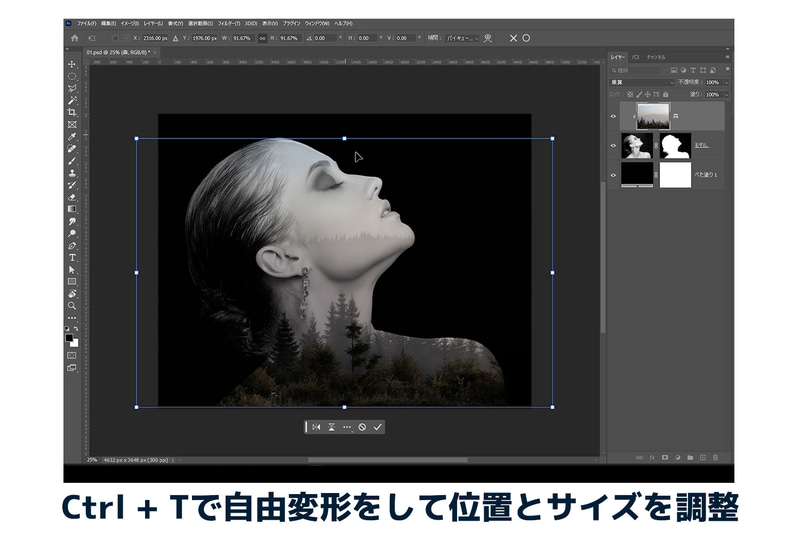800x533 pixels.
Task: Toggle lock transparent pixels
Action: (x=630, y=94)
